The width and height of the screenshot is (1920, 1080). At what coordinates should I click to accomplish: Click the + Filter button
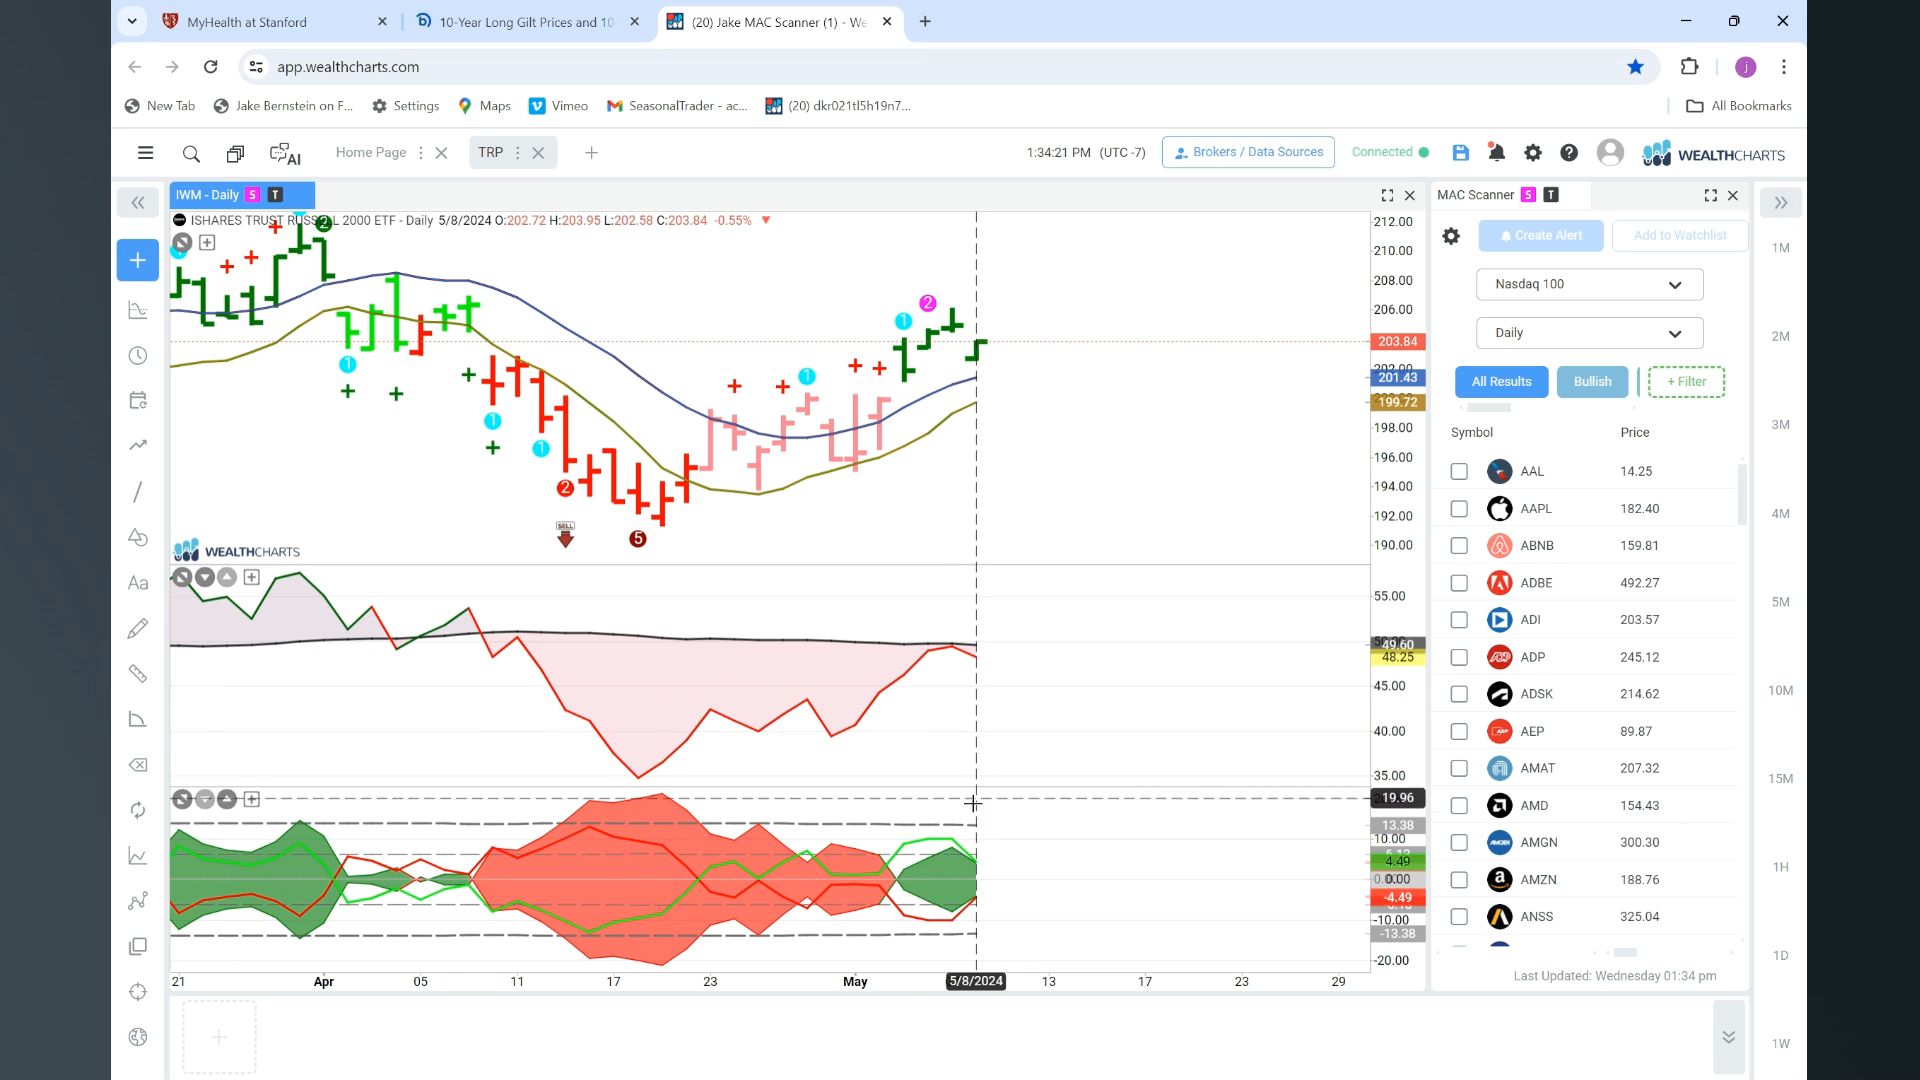click(1686, 382)
